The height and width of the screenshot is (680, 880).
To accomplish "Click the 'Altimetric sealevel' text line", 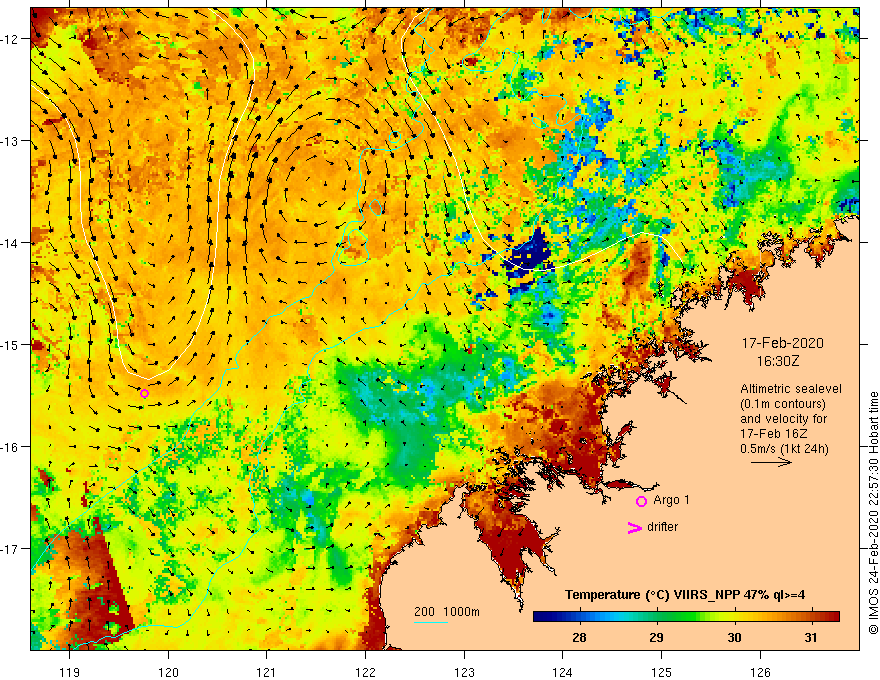I will pos(791,389).
